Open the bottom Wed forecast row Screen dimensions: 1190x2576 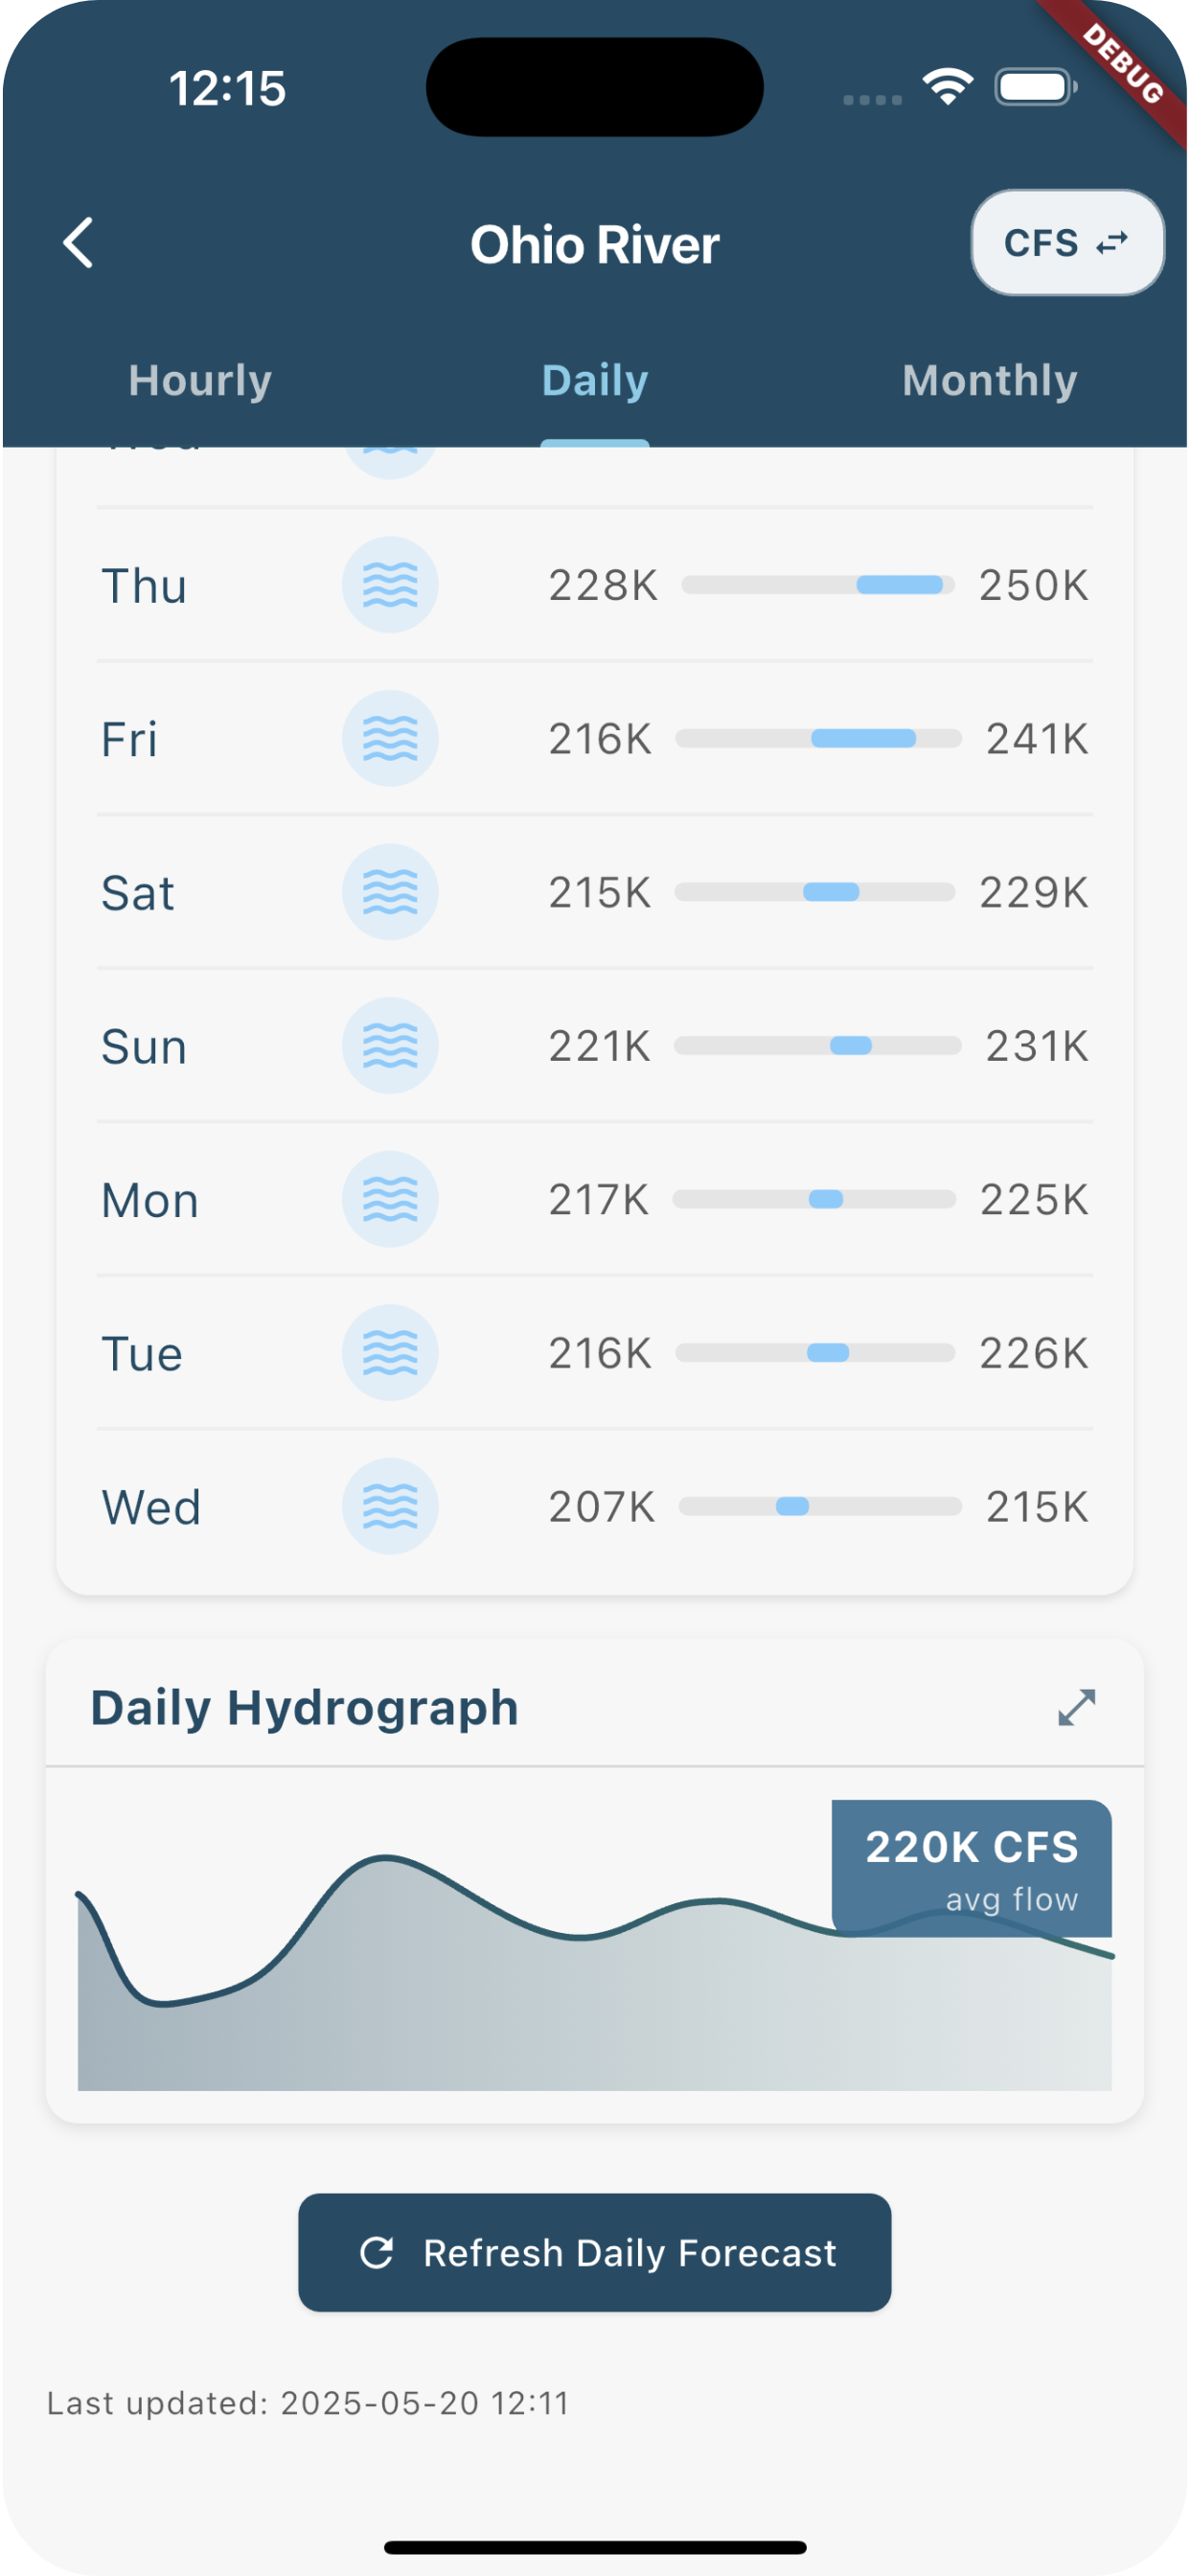pos(594,1507)
